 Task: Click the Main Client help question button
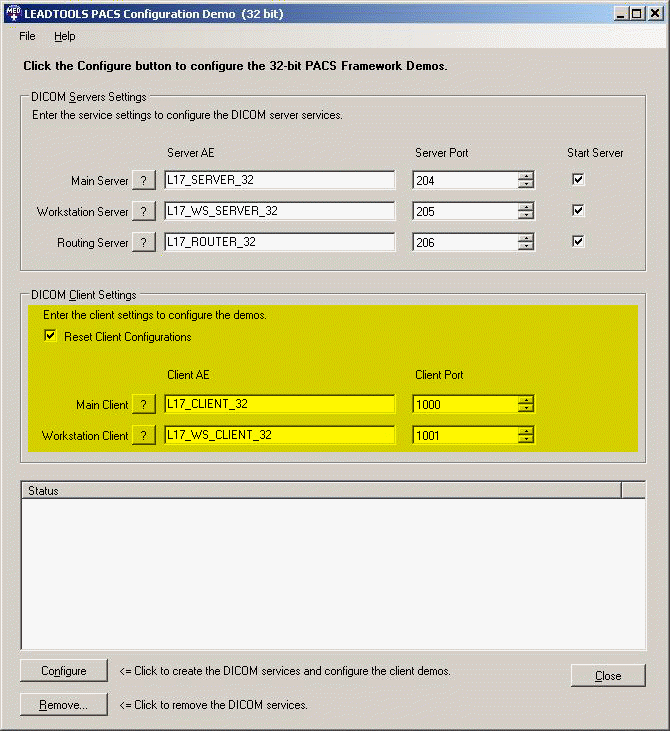click(x=144, y=405)
